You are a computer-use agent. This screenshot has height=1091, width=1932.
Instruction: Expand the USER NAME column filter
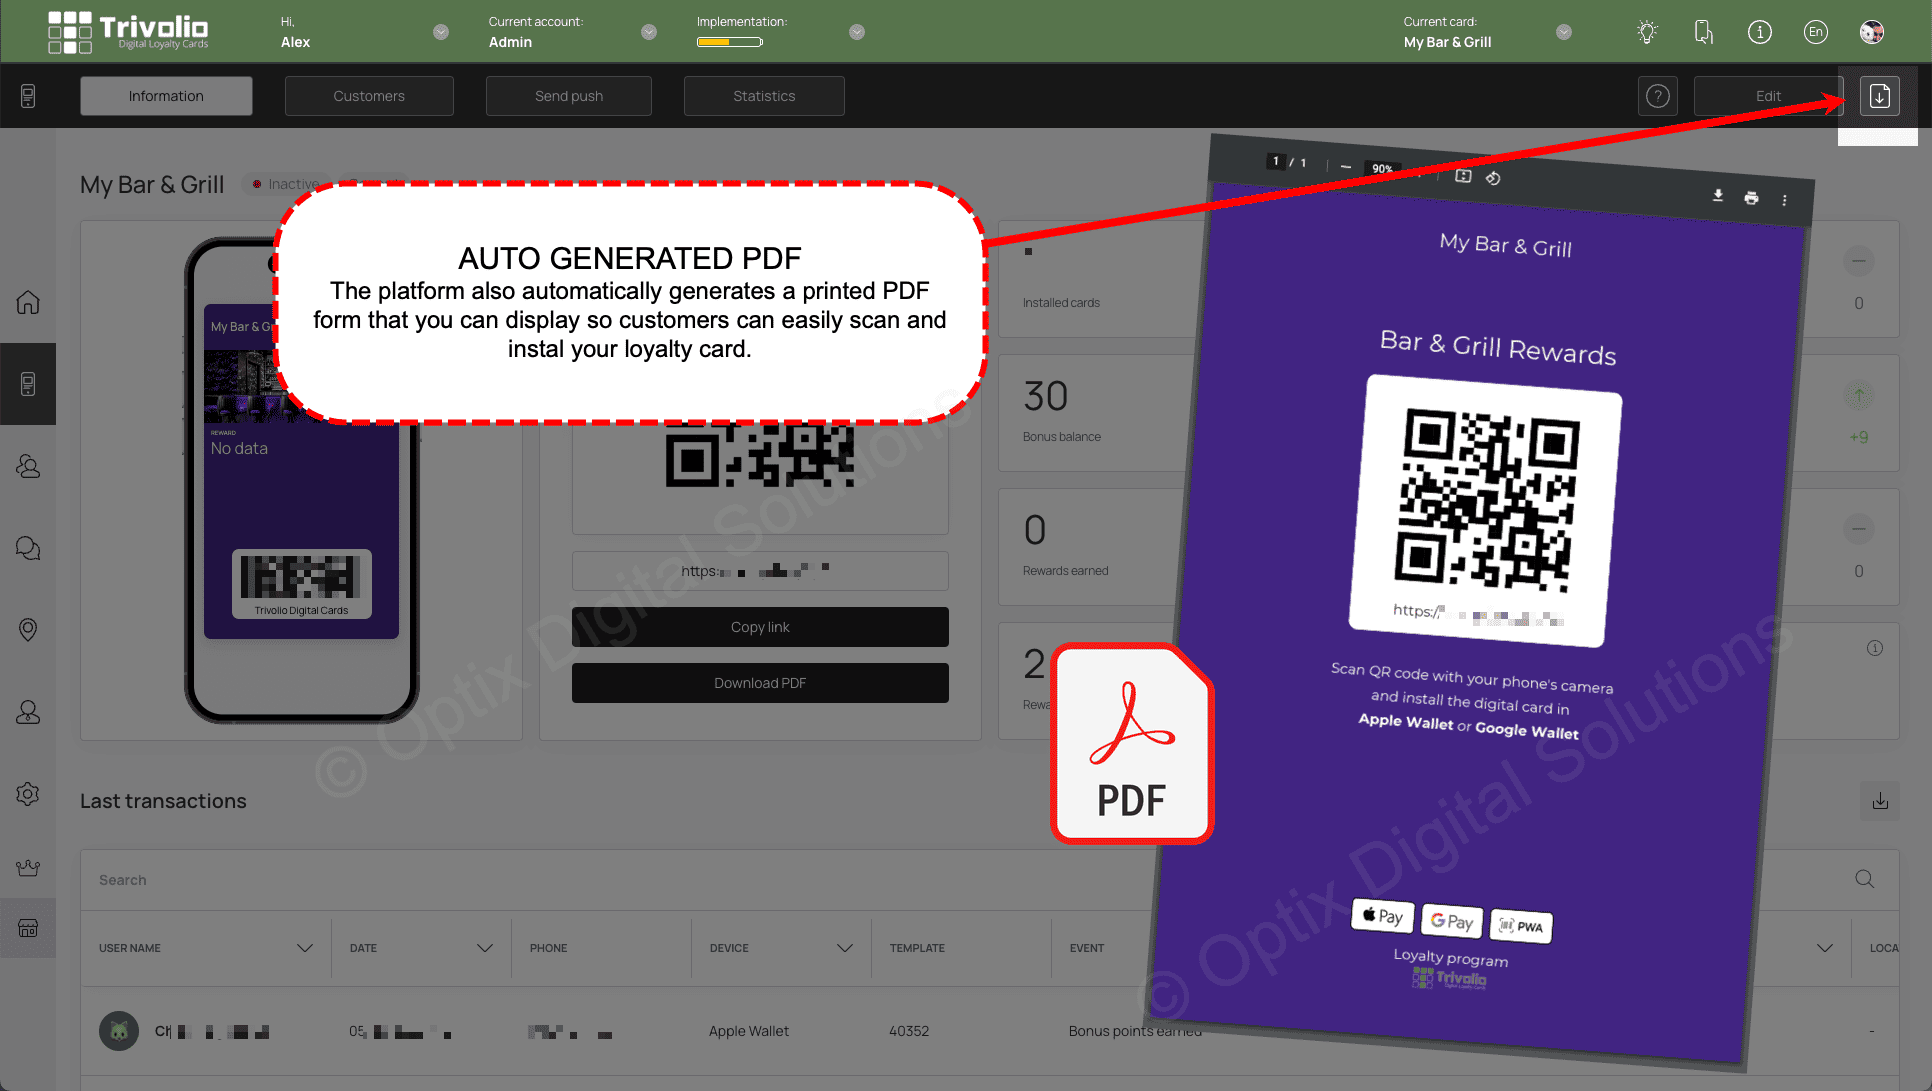305,948
